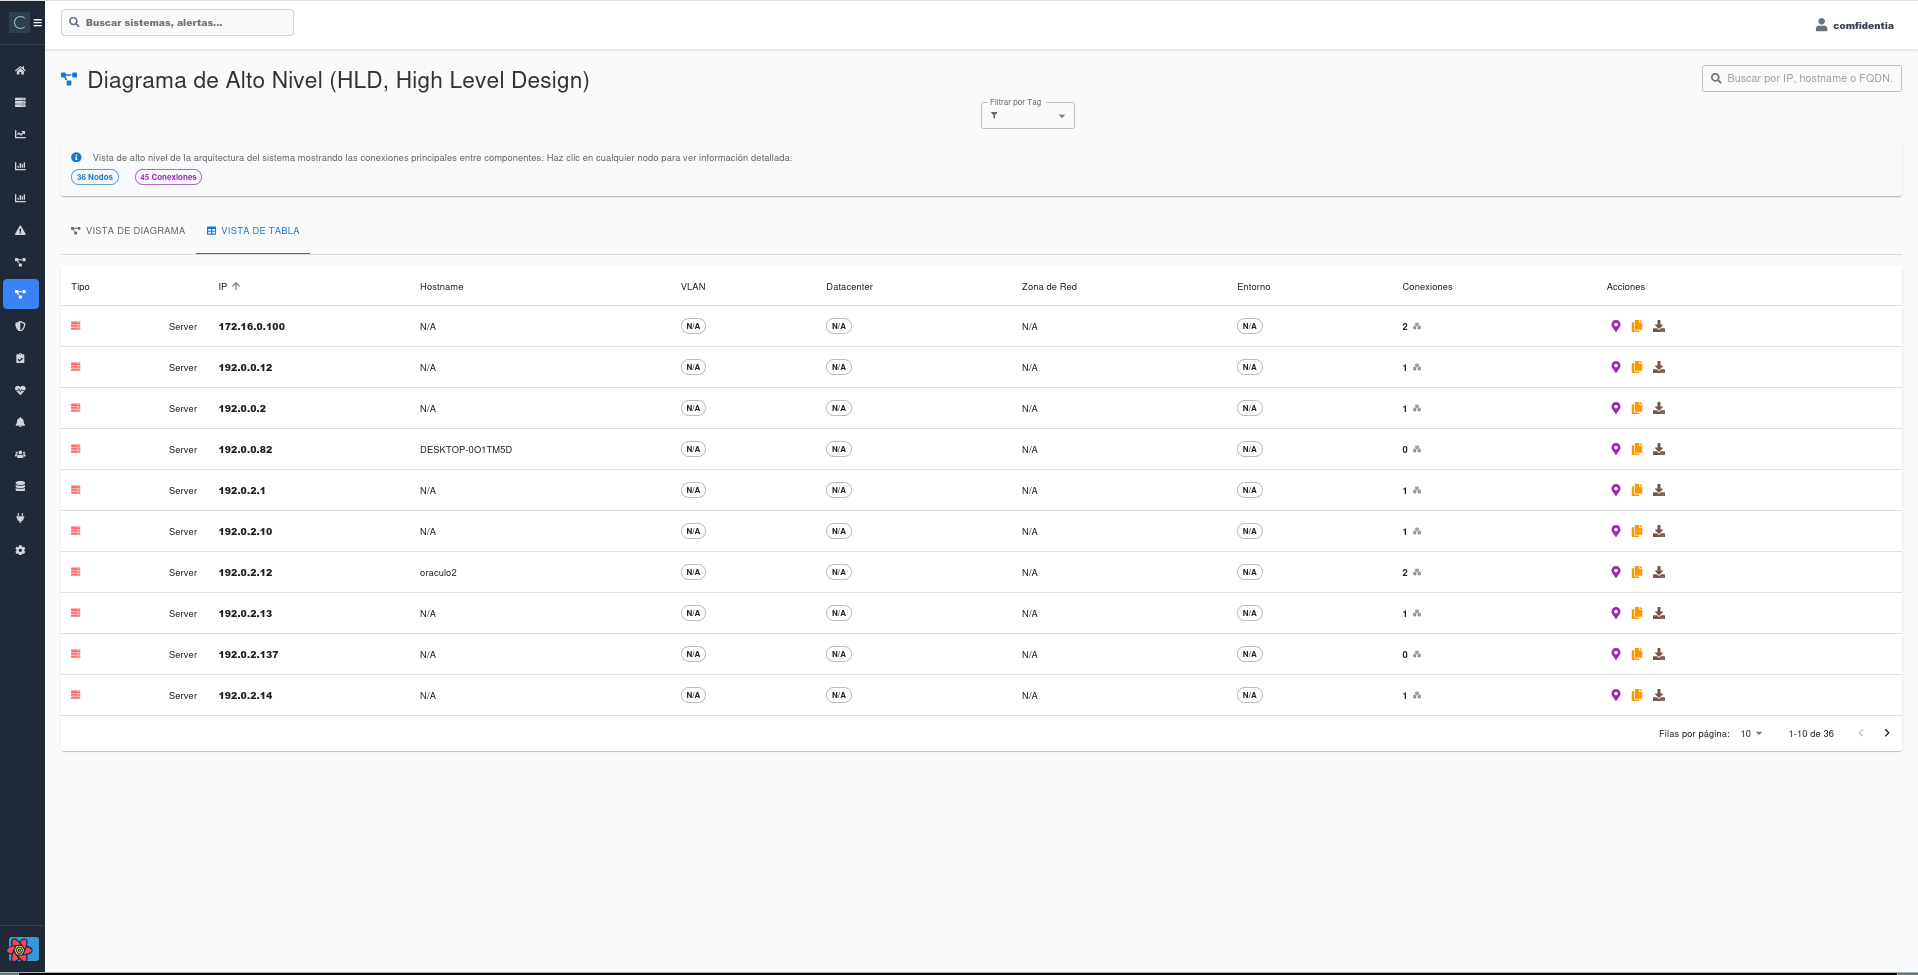The width and height of the screenshot is (1918, 975).
Task: Open the comfidentia user menu
Action: point(1854,25)
